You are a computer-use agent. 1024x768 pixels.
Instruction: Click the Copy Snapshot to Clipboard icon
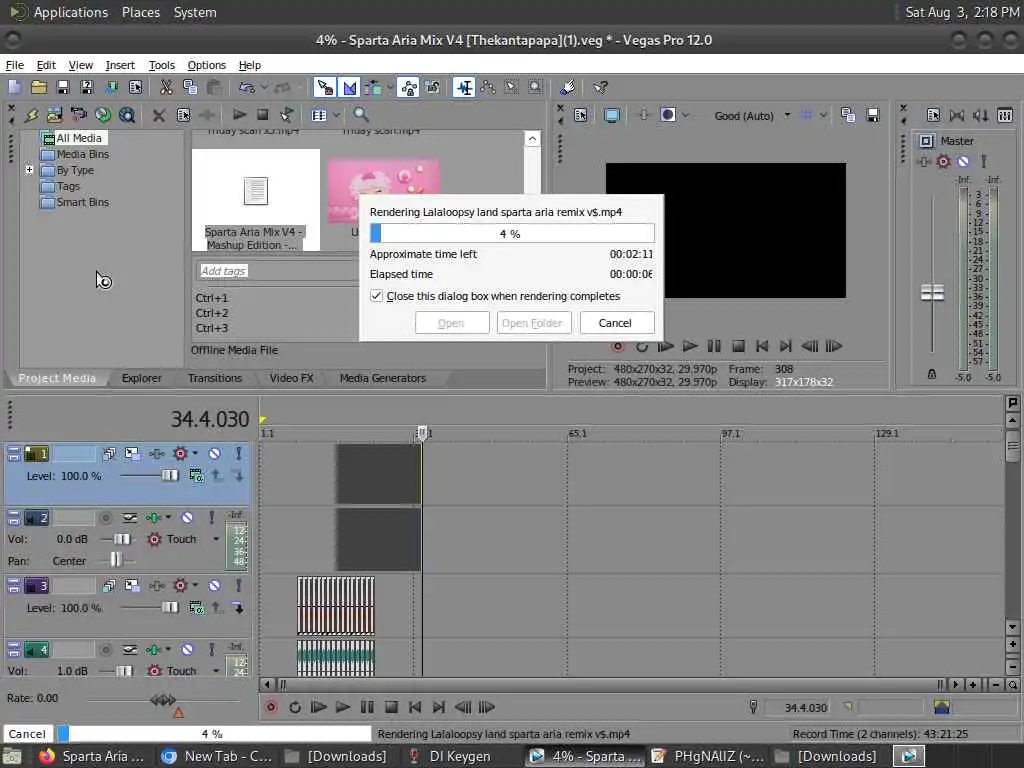(848, 116)
